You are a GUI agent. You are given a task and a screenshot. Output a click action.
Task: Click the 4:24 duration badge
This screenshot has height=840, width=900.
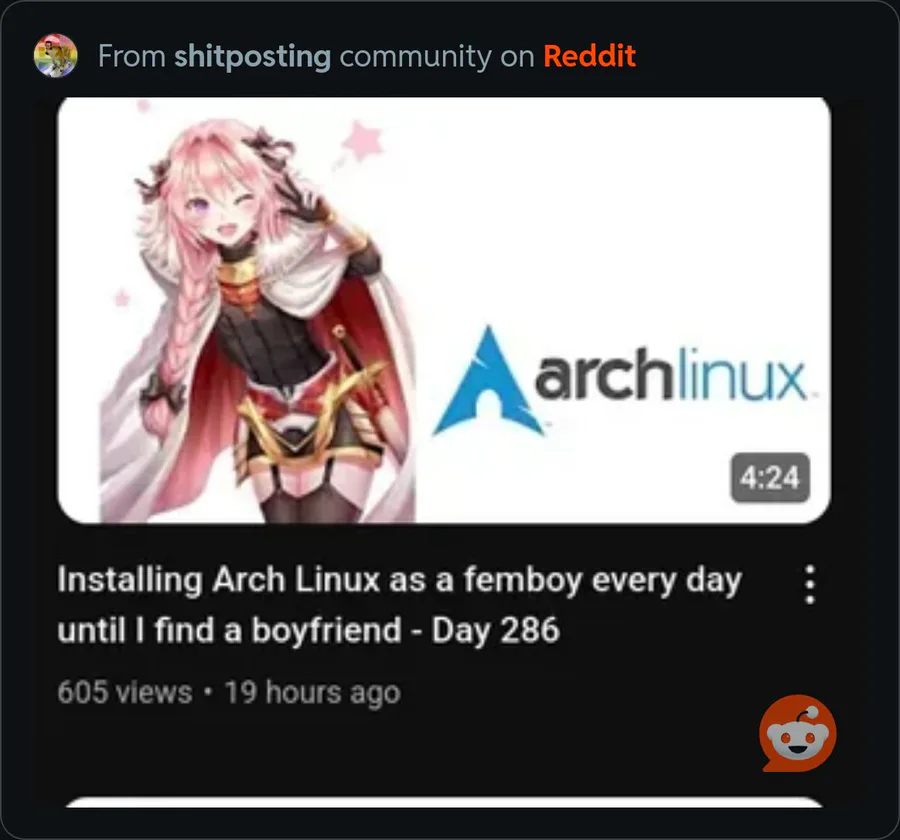(x=770, y=478)
